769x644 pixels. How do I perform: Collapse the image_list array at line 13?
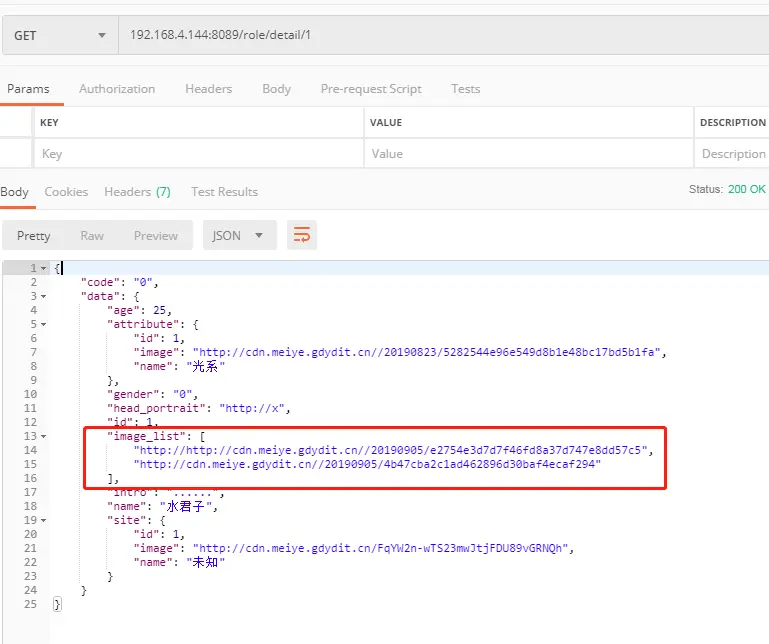coord(44,436)
